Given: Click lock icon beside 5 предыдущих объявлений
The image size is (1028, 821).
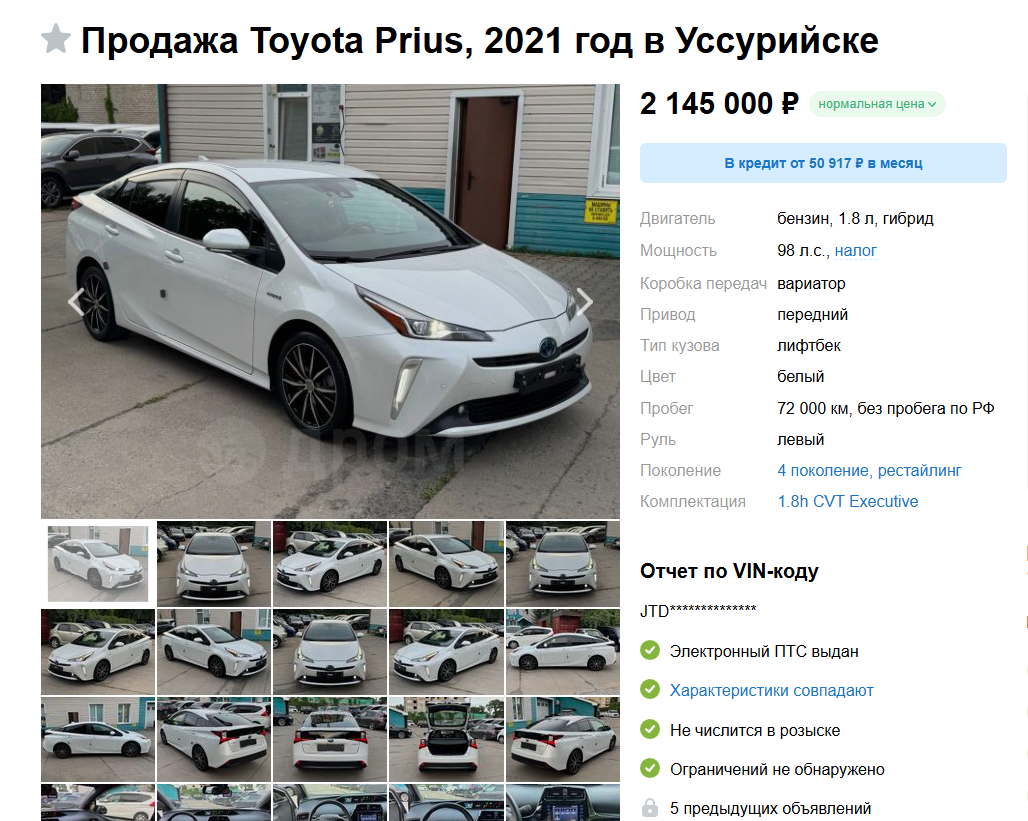Looking at the screenshot, I should click(x=650, y=808).
